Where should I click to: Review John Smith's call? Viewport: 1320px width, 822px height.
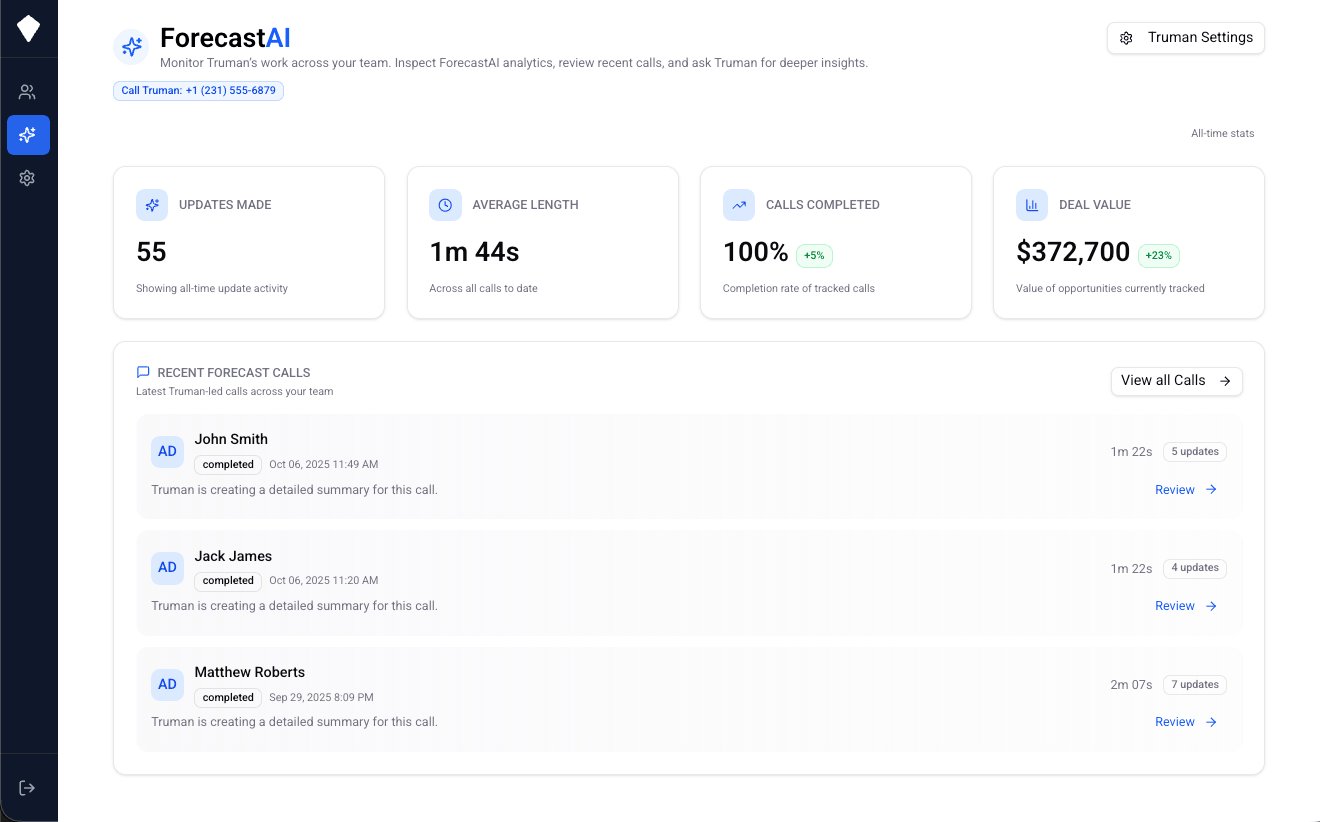click(1185, 489)
